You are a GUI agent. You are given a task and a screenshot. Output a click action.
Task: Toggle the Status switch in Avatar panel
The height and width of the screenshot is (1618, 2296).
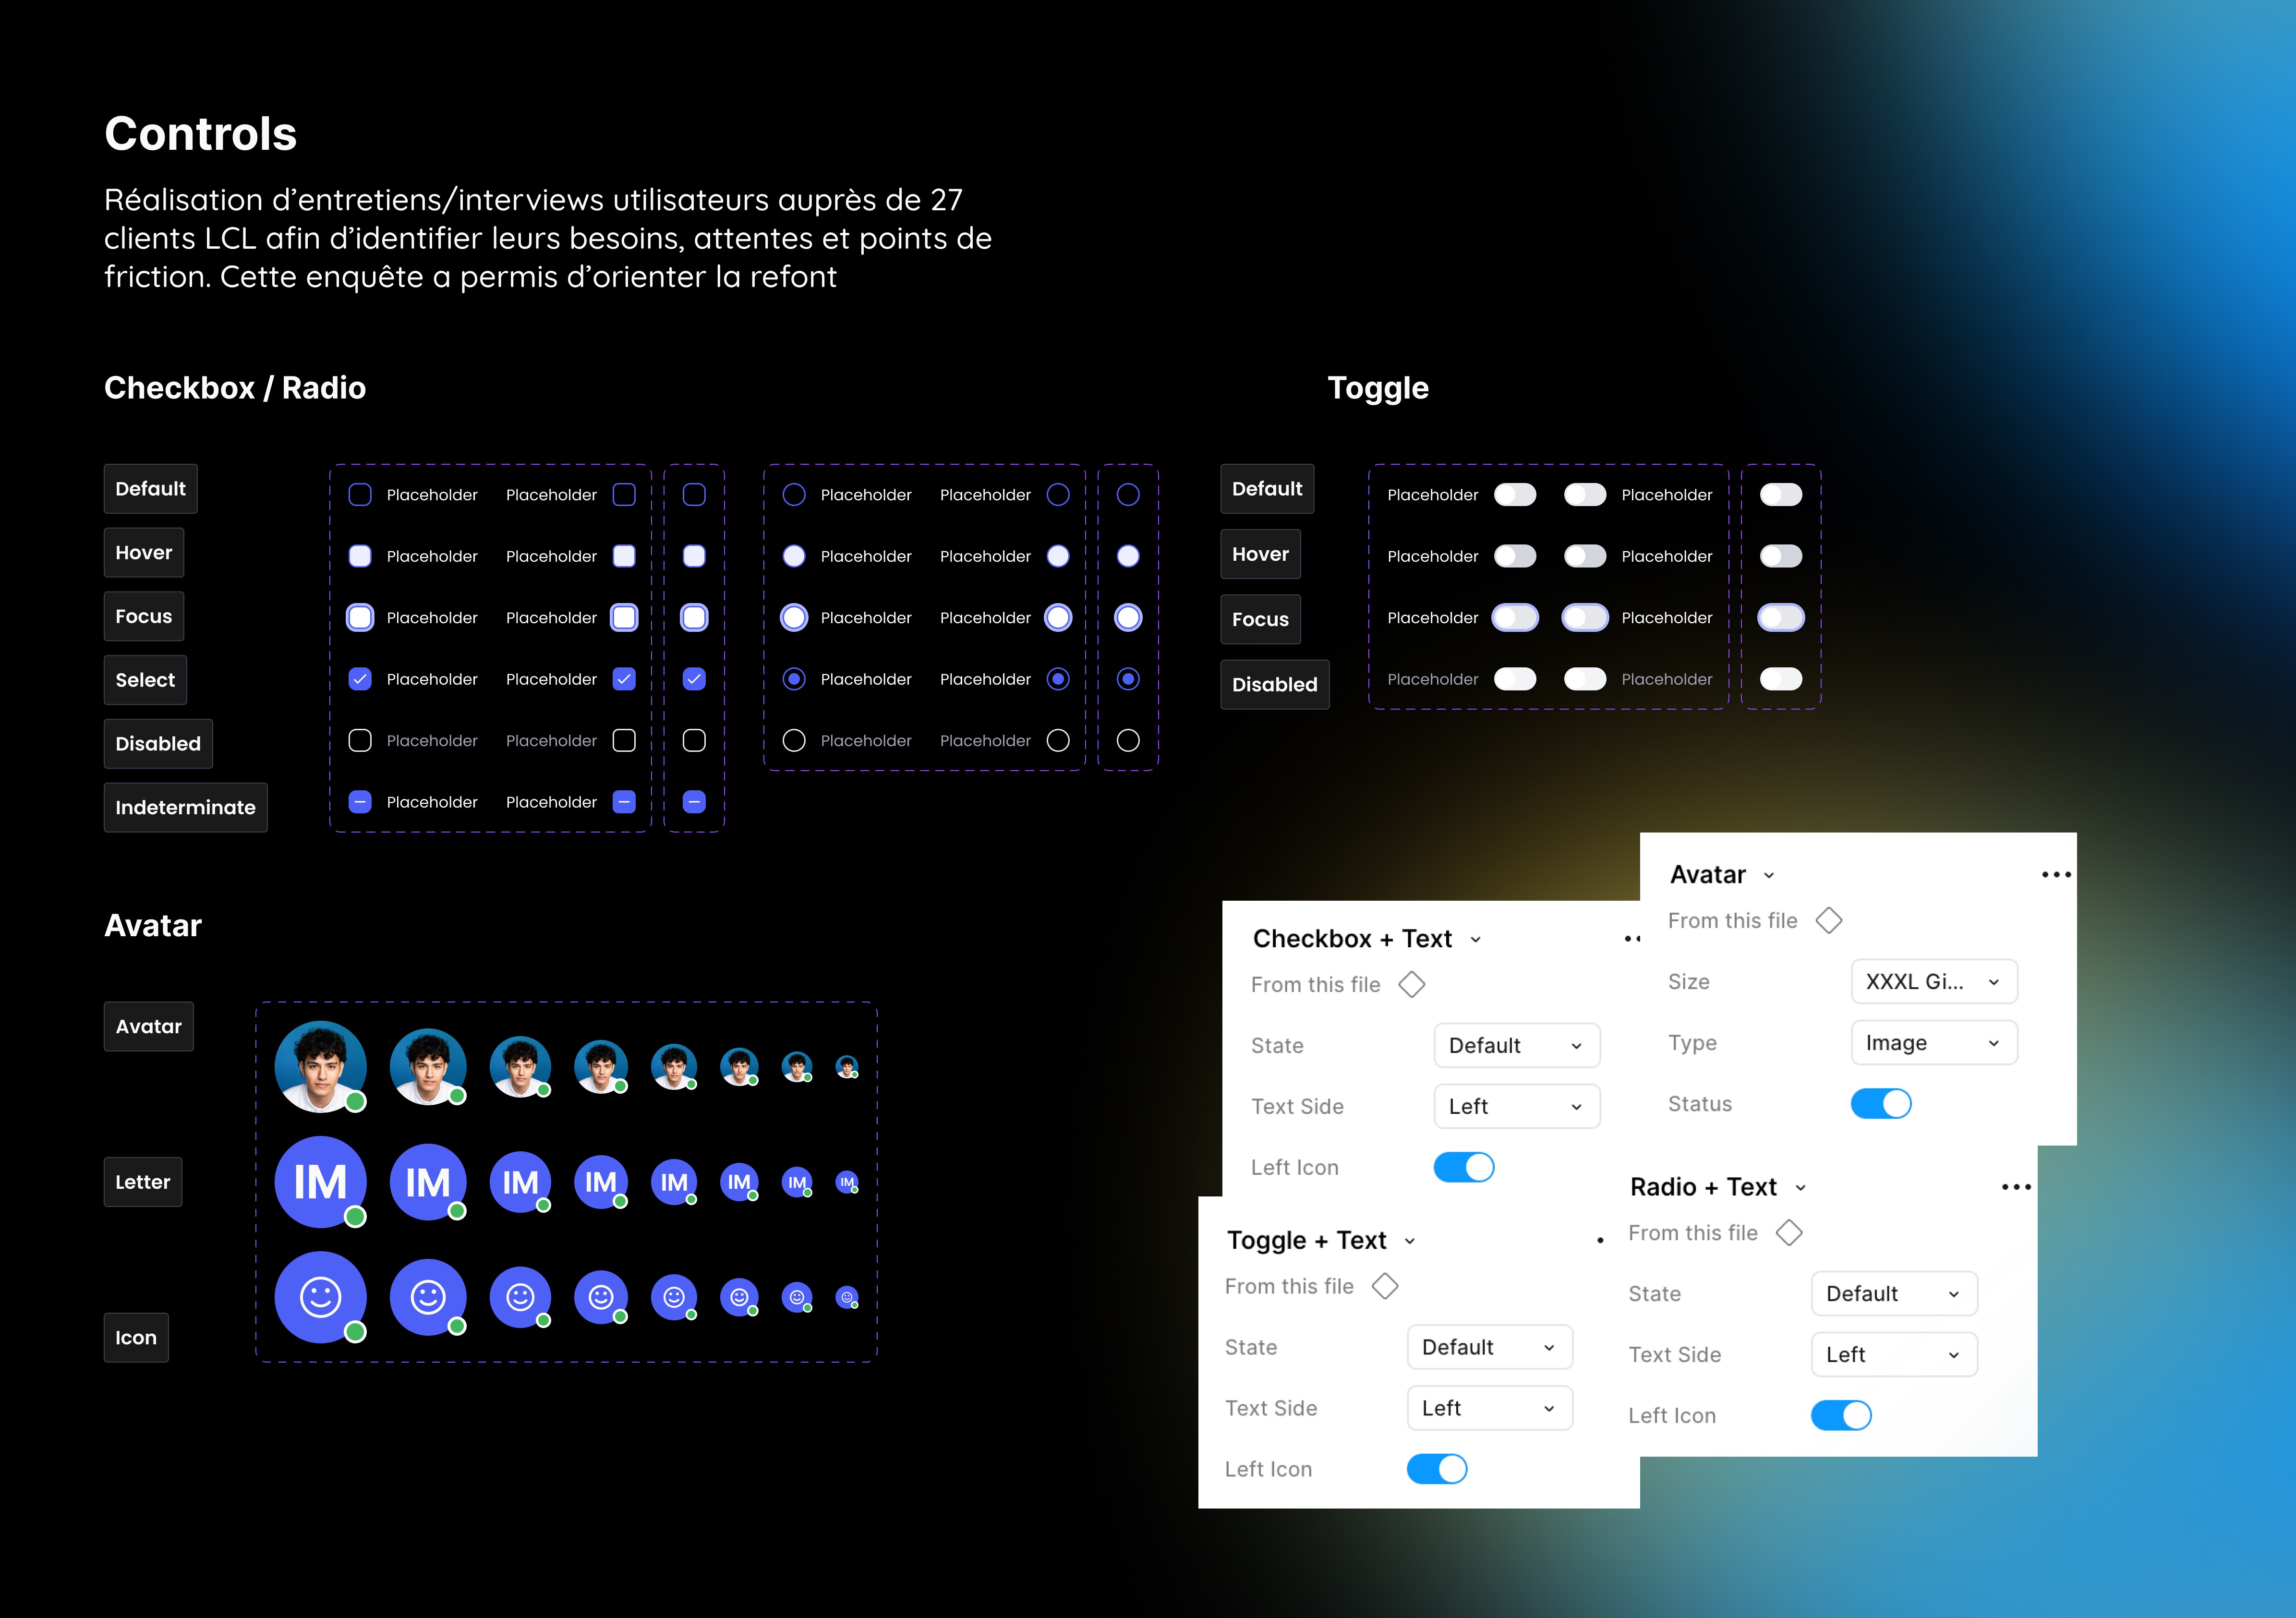click(1880, 1104)
